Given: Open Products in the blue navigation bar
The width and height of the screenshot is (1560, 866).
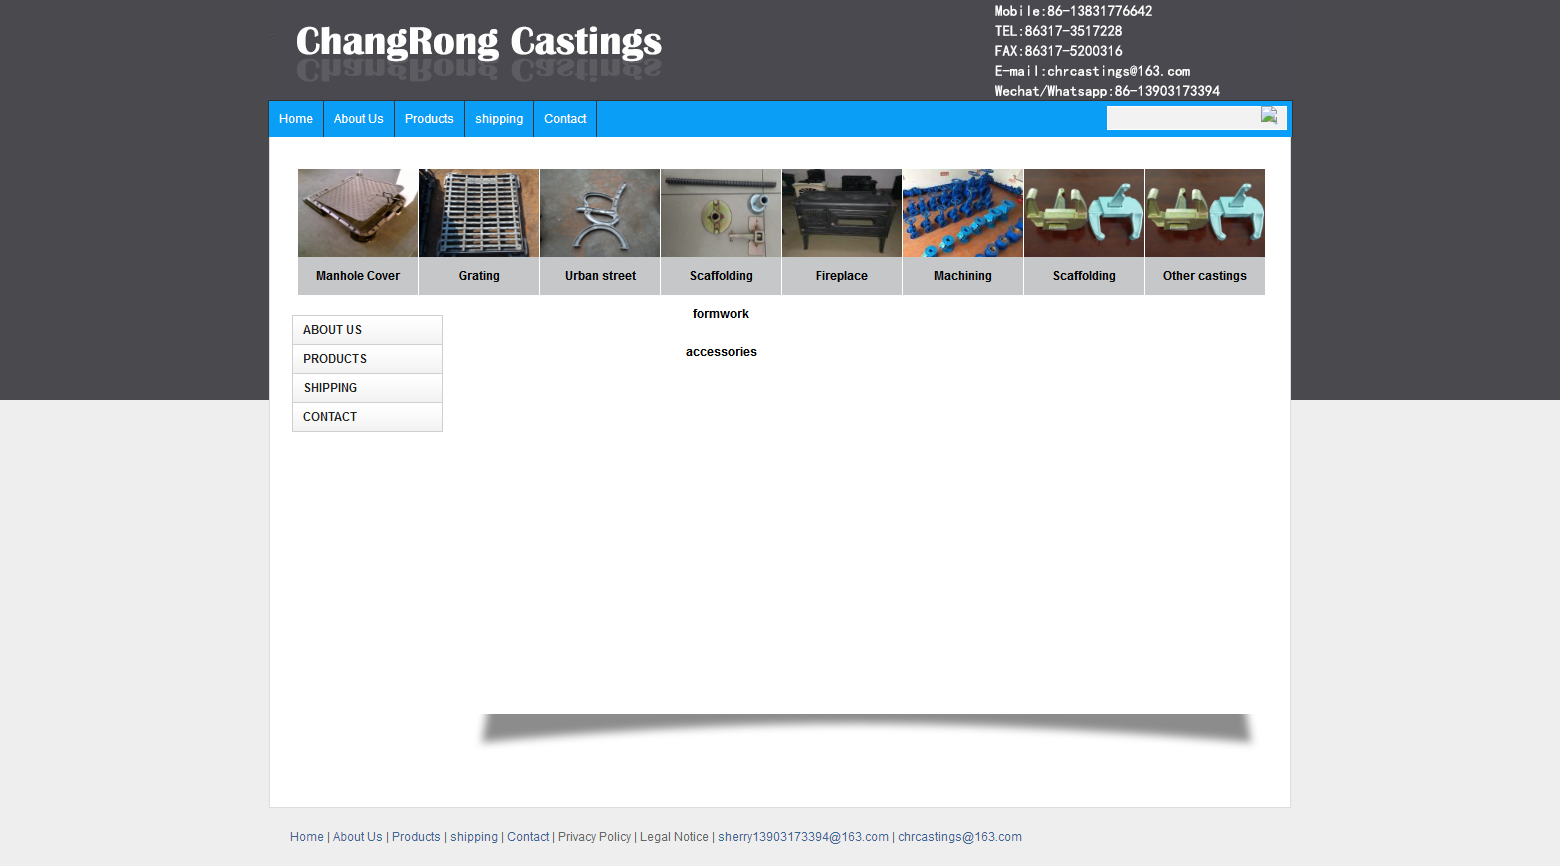Looking at the screenshot, I should [x=429, y=119].
